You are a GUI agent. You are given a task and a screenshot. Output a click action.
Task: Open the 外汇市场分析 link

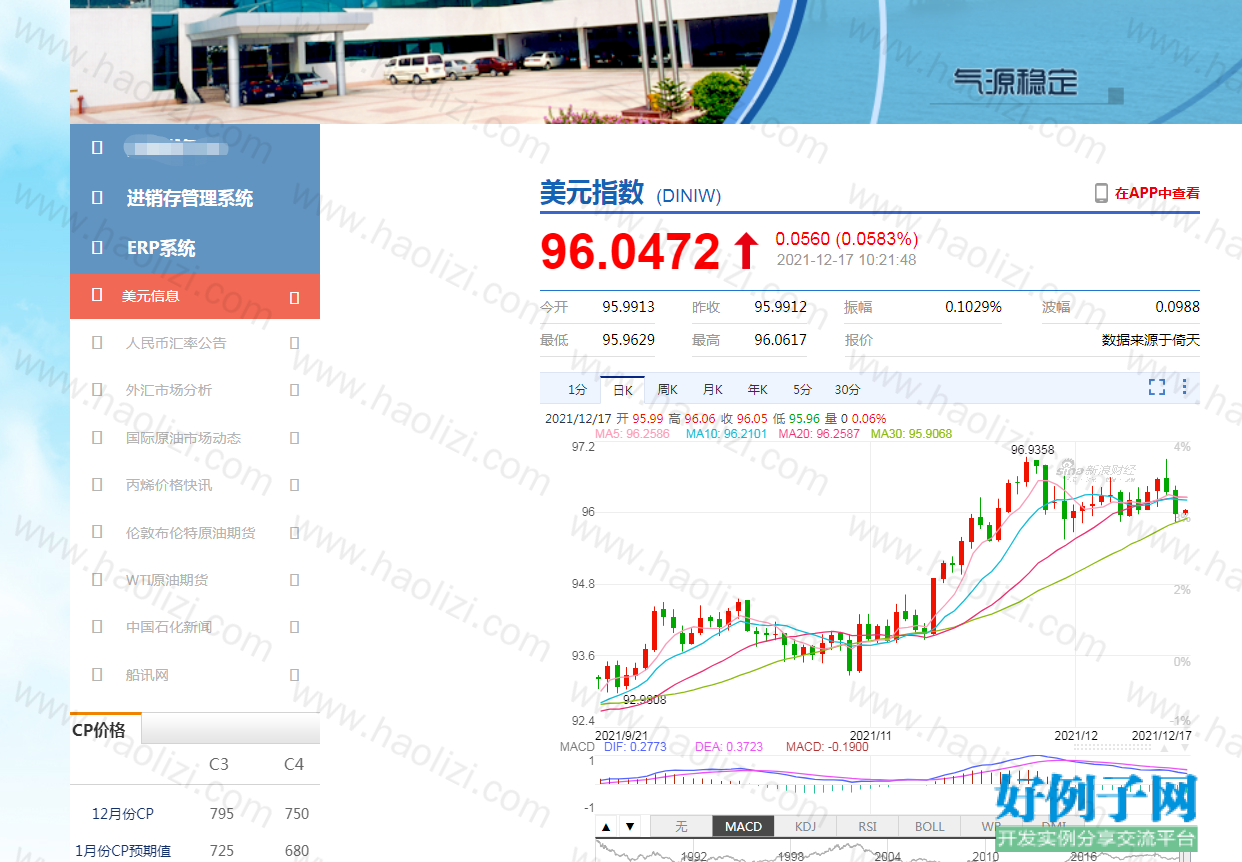click(169, 390)
